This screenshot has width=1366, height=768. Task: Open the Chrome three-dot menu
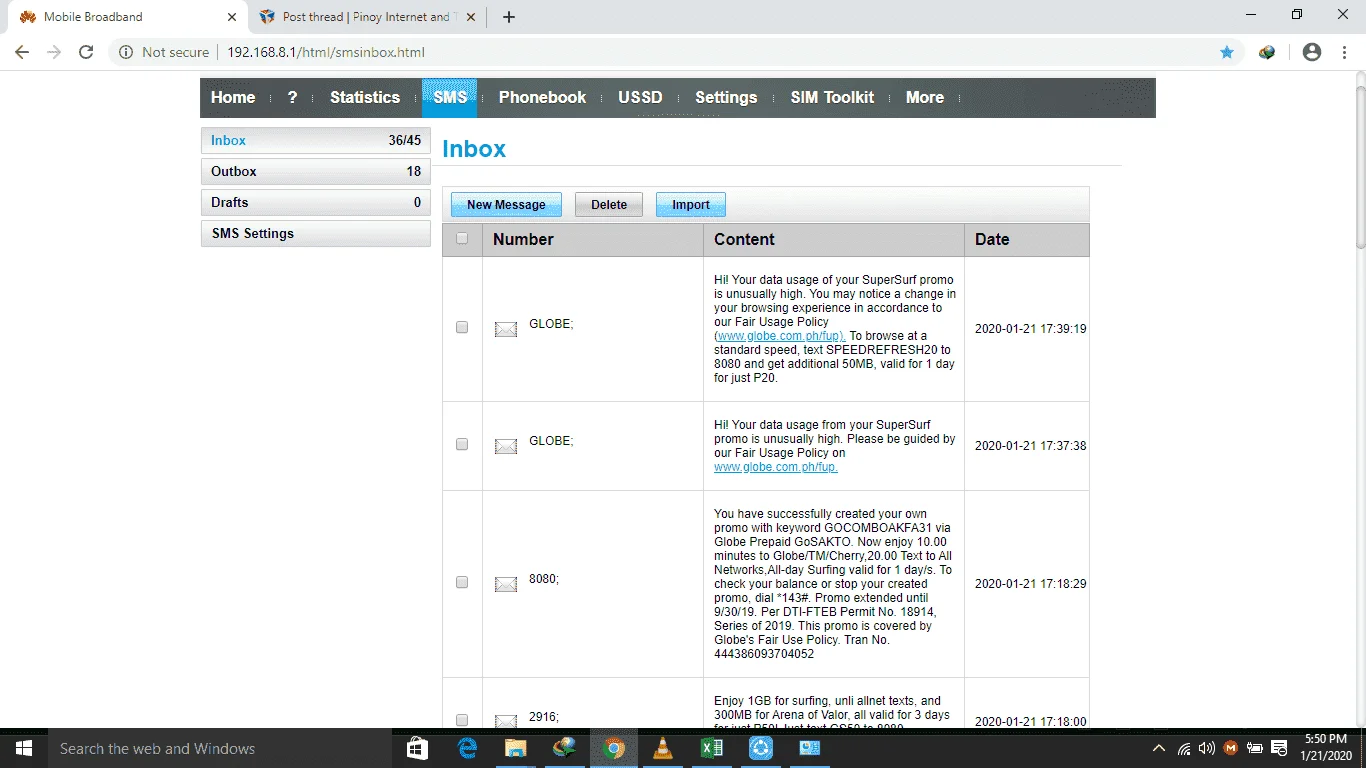click(1343, 52)
